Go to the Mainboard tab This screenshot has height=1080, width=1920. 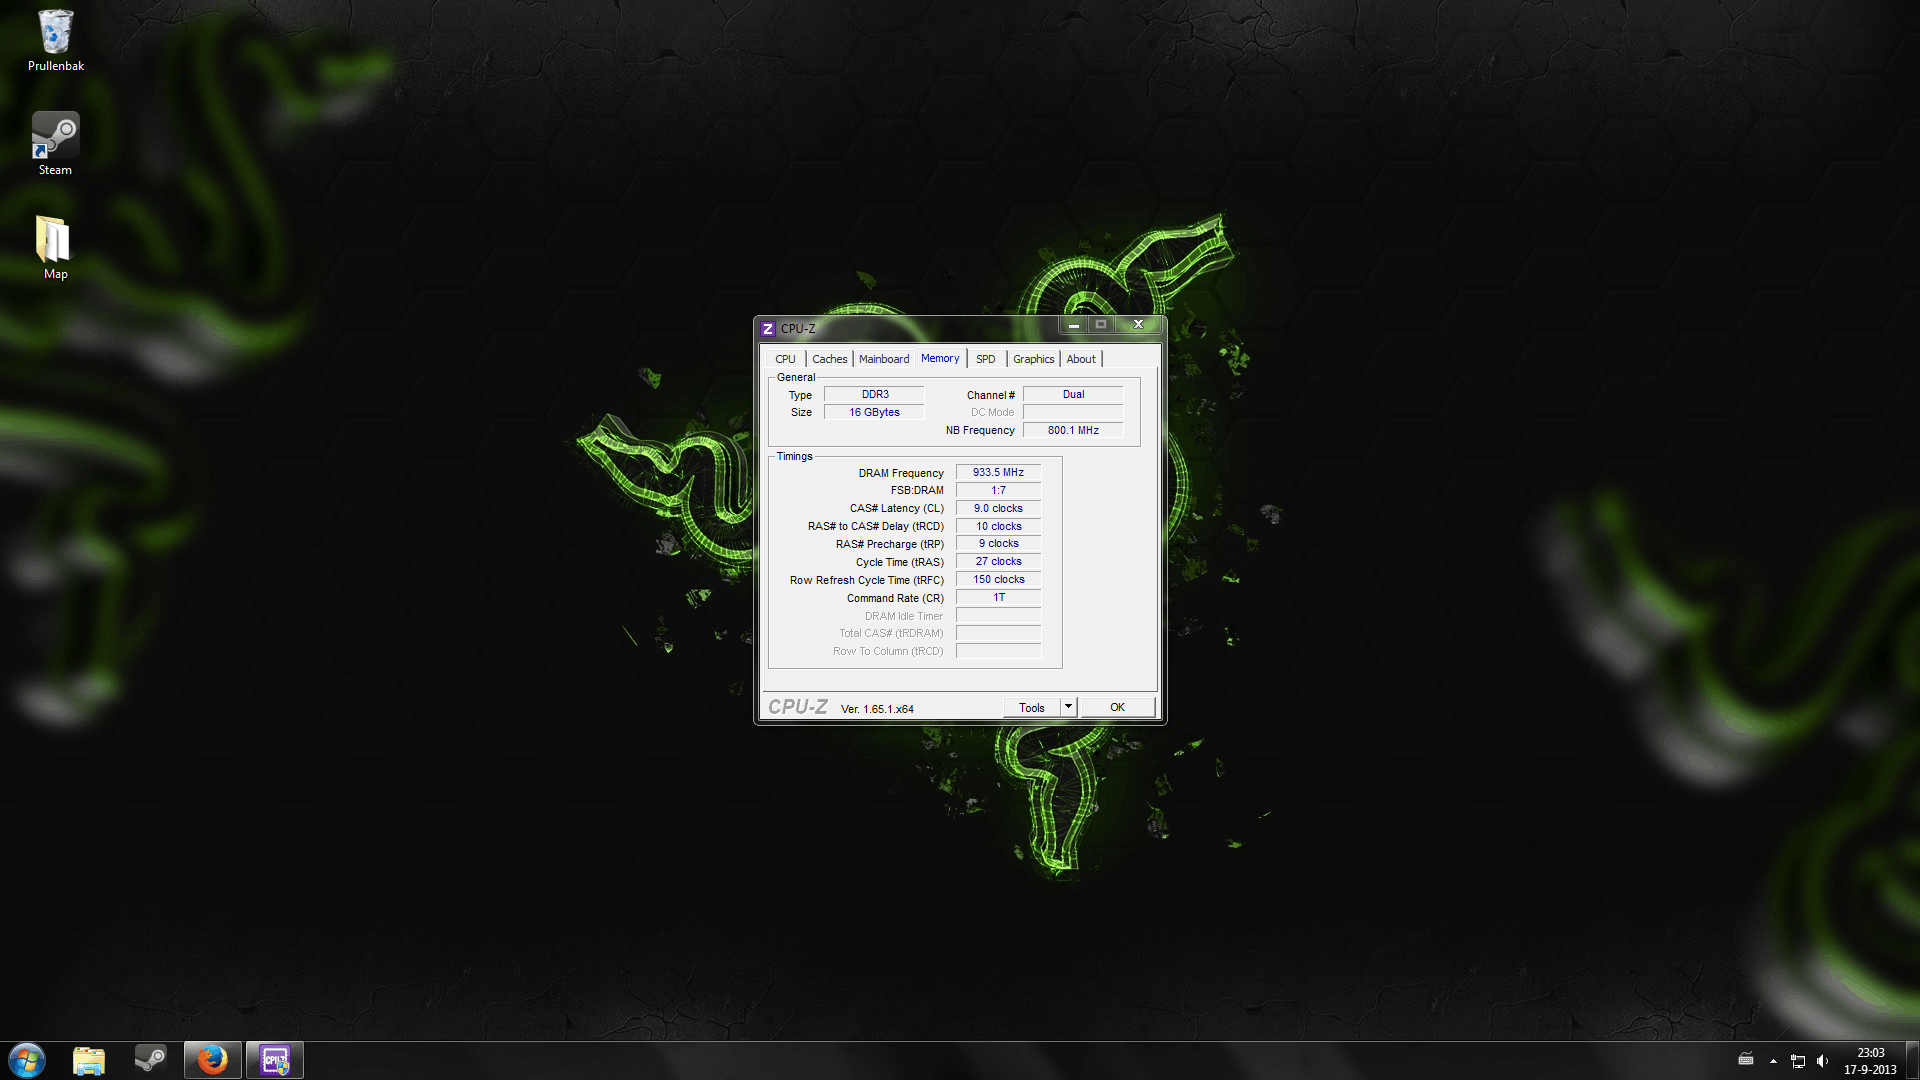pyautogui.click(x=884, y=359)
